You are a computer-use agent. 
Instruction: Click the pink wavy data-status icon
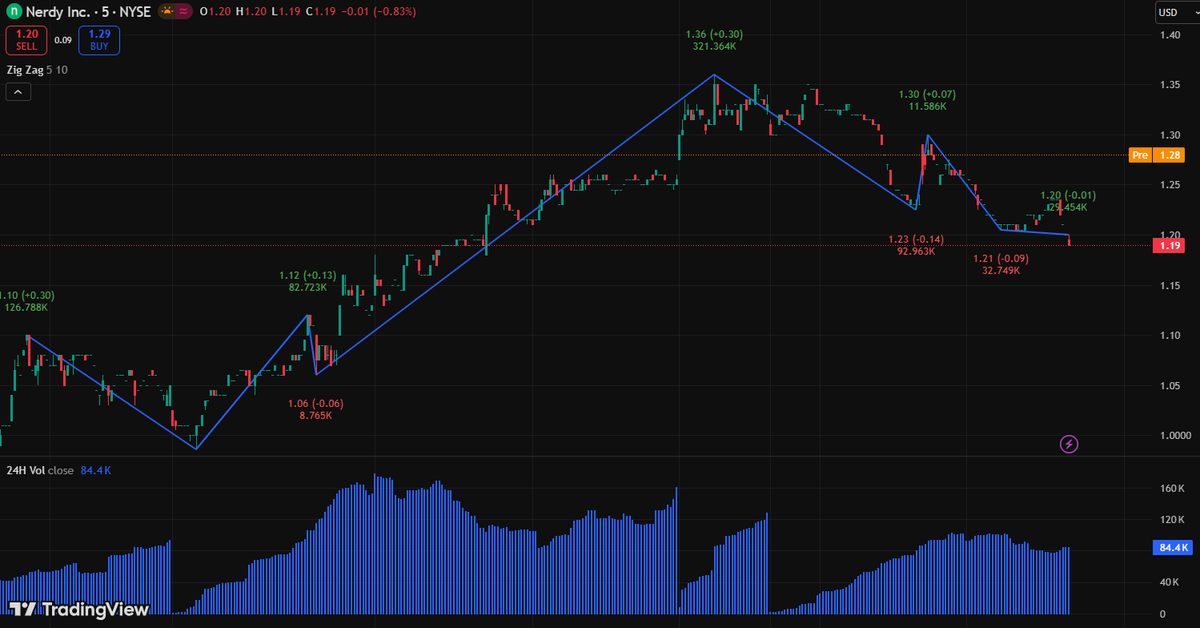[x=186, y=12]
